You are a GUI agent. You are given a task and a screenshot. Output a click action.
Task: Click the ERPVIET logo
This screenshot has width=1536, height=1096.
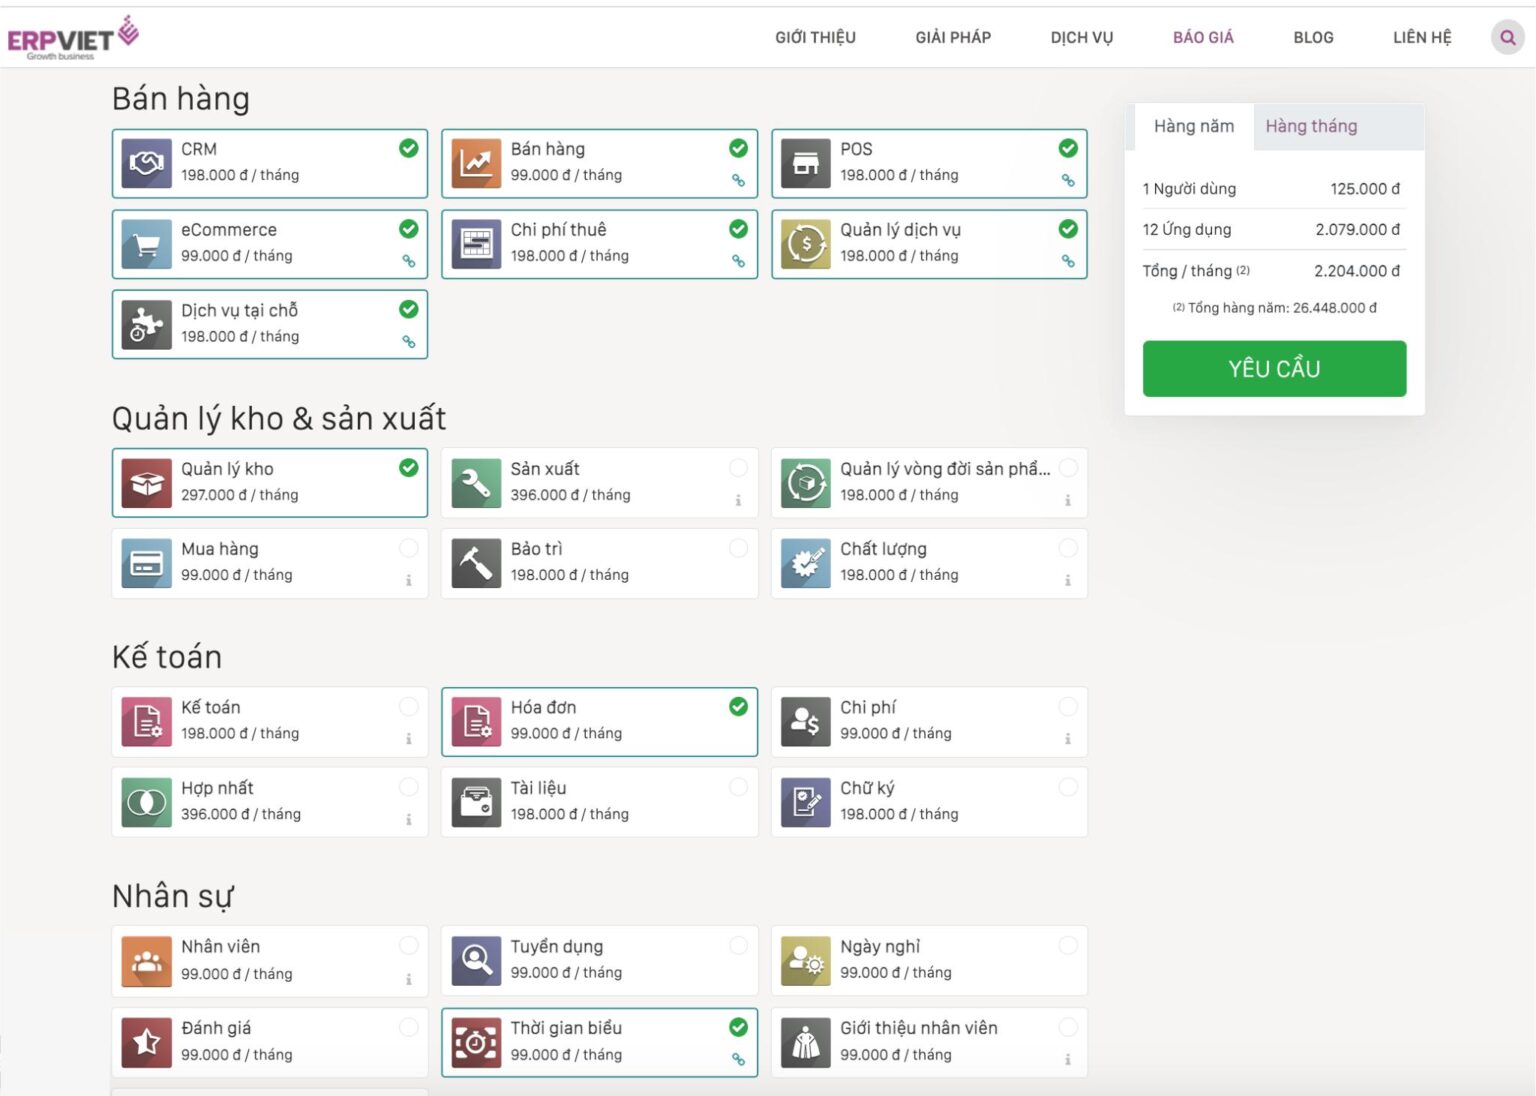click(x=72, y=38)
